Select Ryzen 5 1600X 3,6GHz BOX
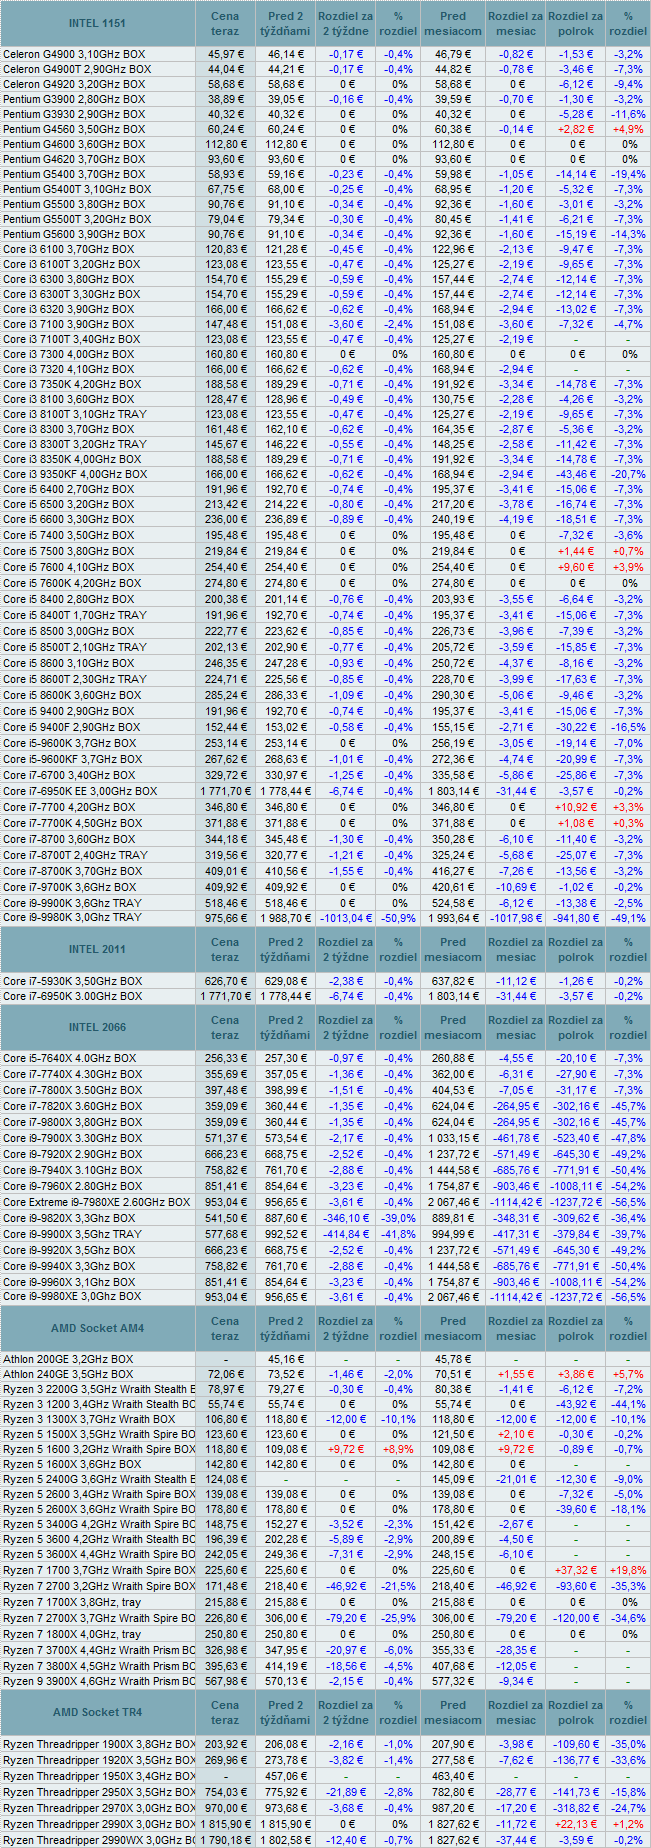Image resolution: width=651 pixels, height=1848 pixels. [72, 1464]
